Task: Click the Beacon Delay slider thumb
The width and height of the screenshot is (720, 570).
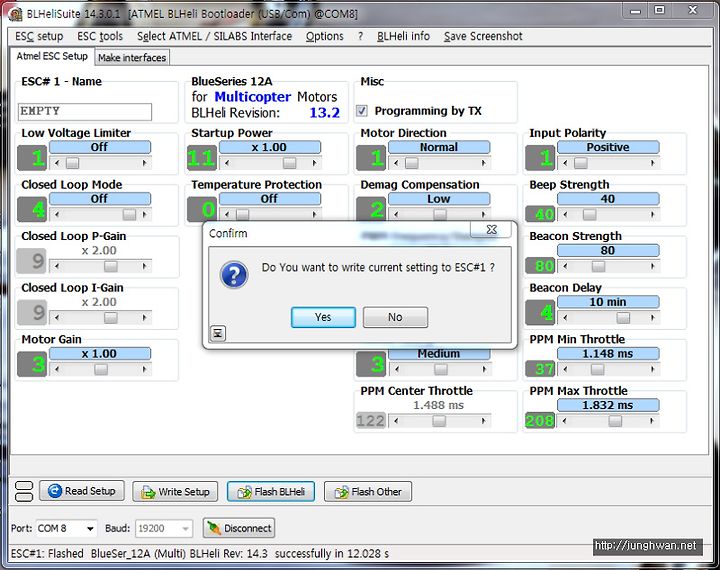Action: coord(623,317)
